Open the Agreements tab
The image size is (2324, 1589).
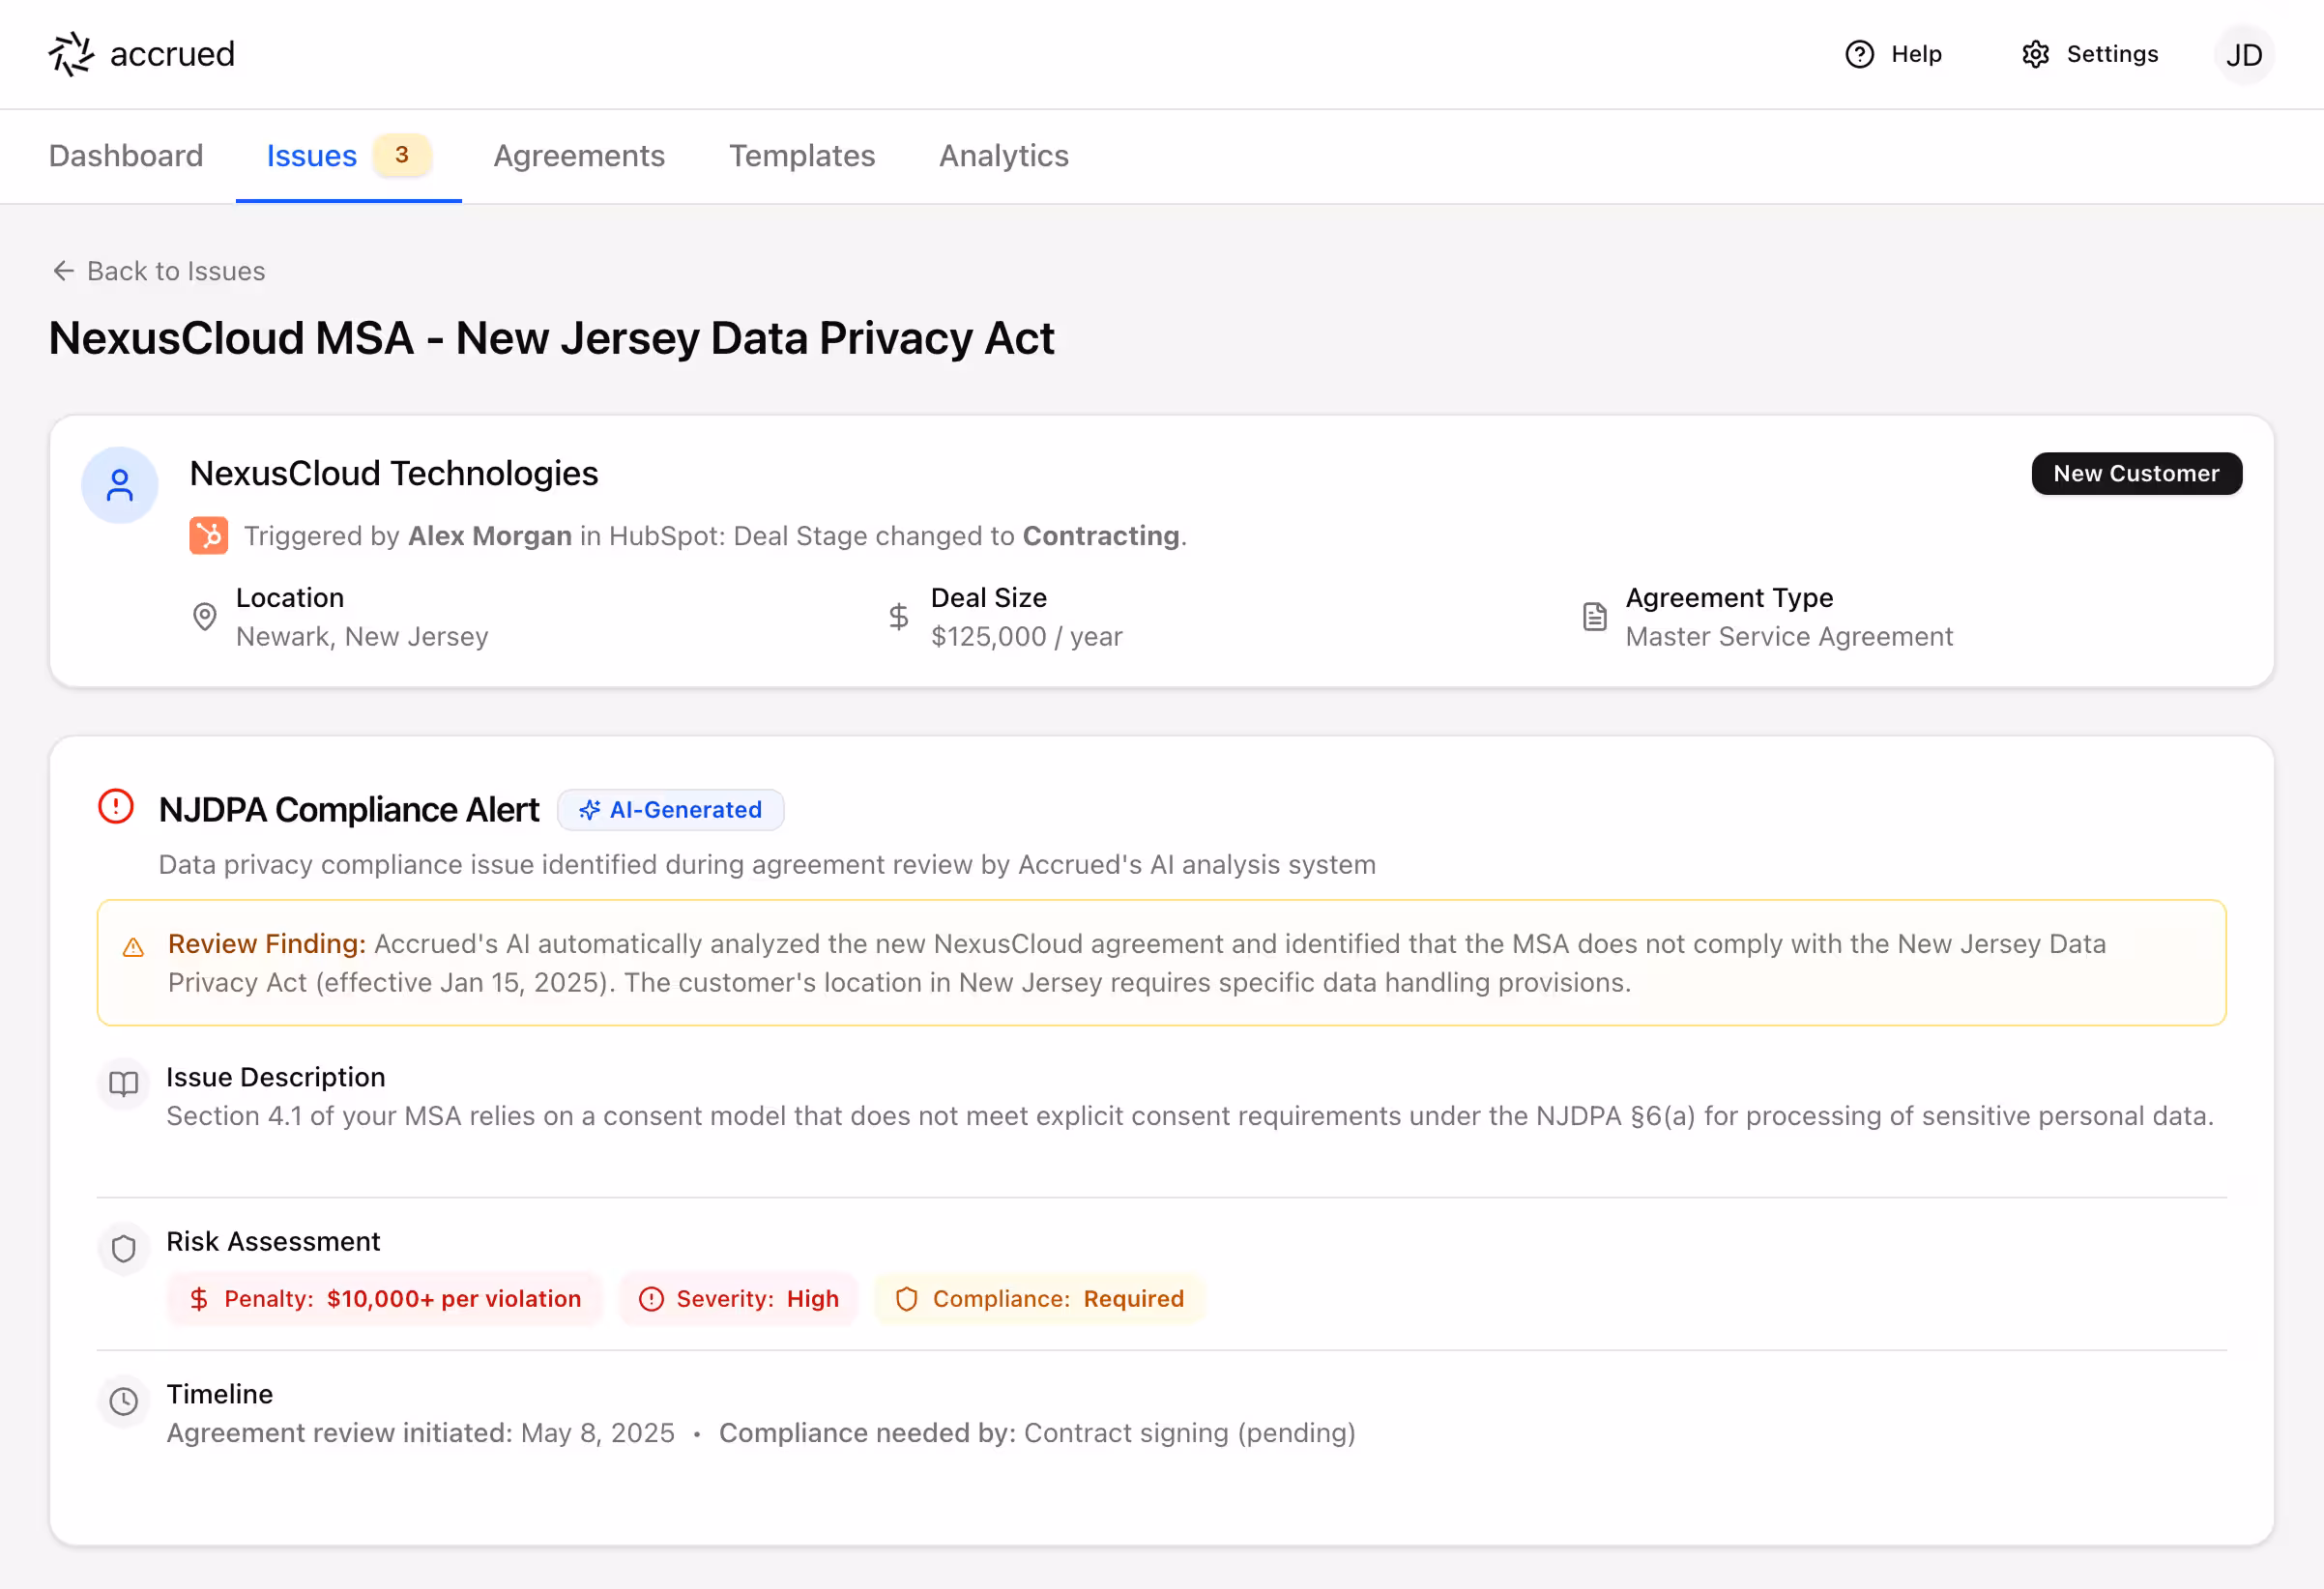(579, 156)
